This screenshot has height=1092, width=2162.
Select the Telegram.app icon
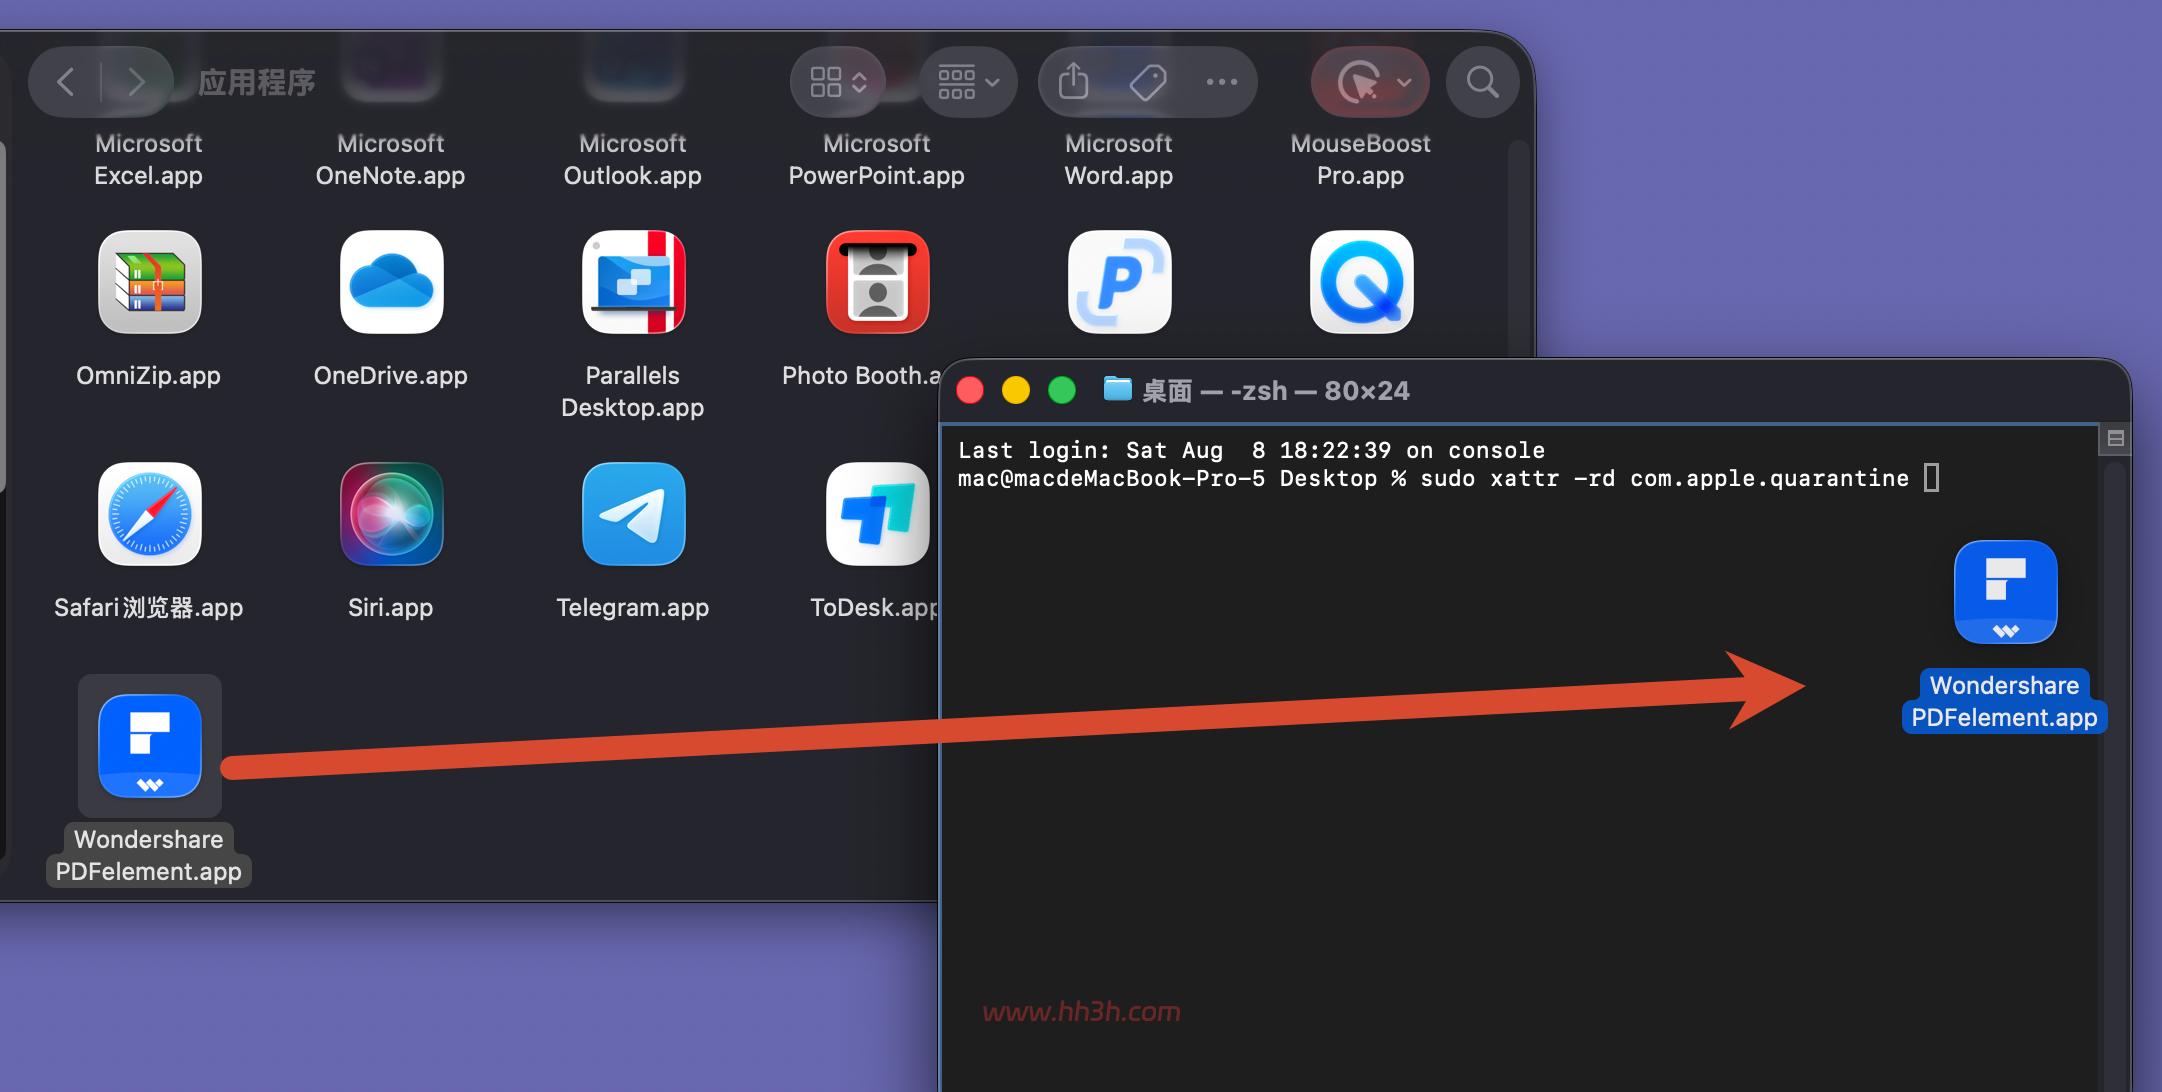[x=633, y=514]
